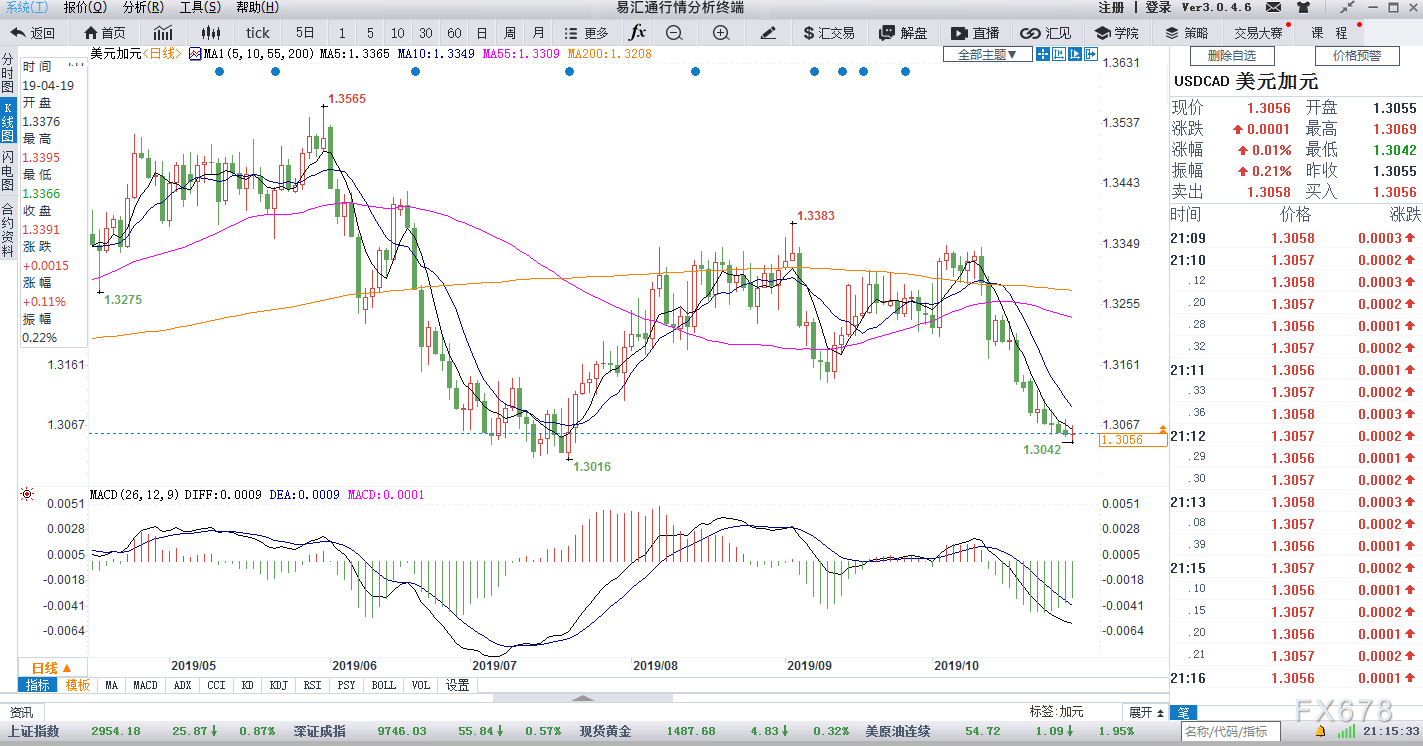Choose the MA indicator
Image resolution: width=1423 pixels, height=746 pixels.
[111, 685]
